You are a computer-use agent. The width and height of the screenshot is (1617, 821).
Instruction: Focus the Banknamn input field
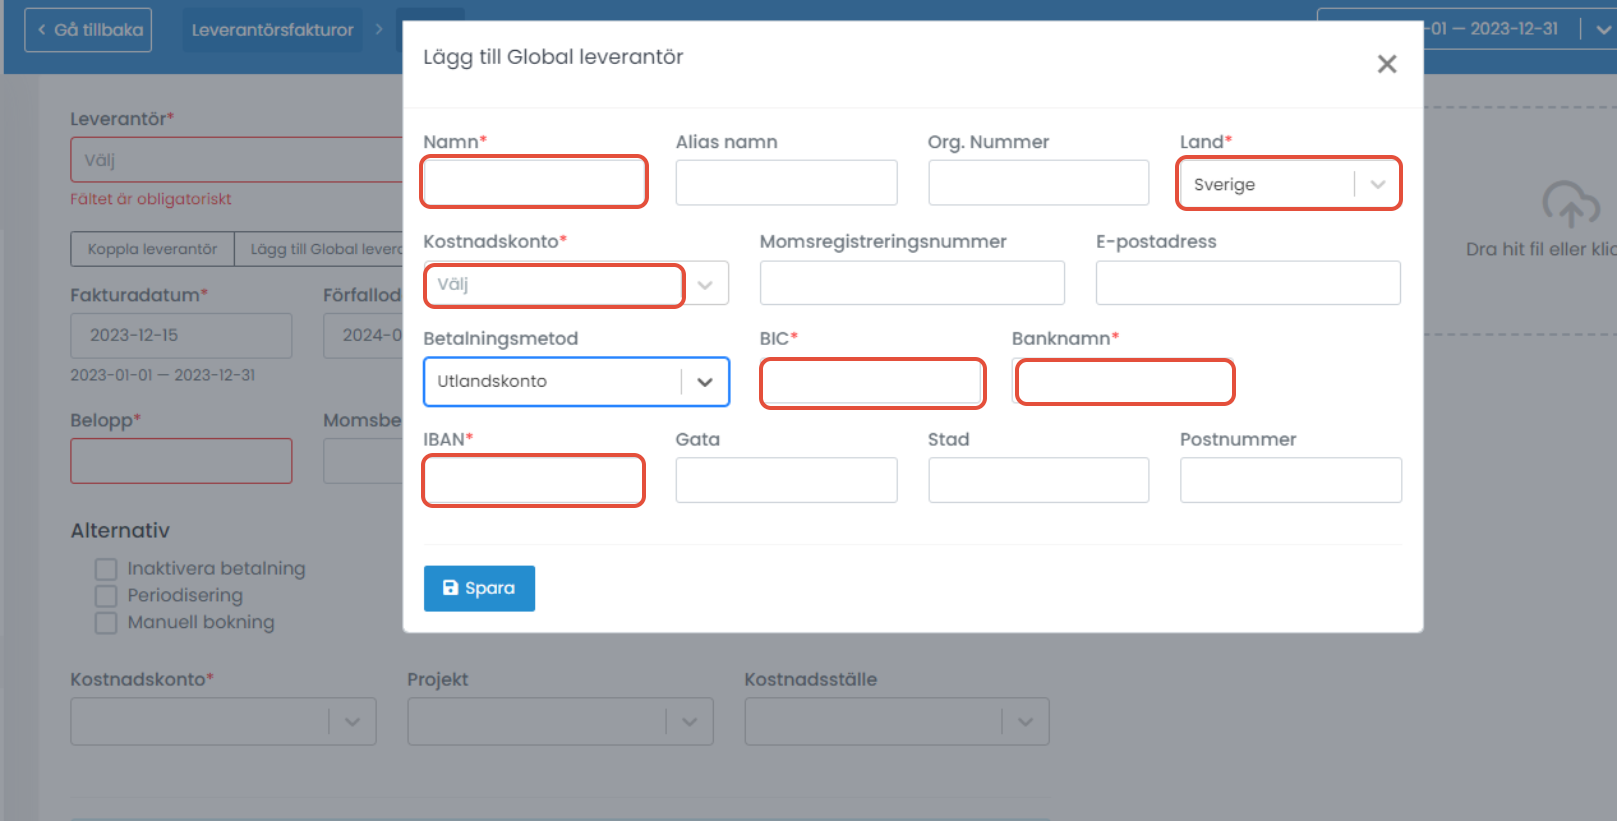pos(1125,382)
